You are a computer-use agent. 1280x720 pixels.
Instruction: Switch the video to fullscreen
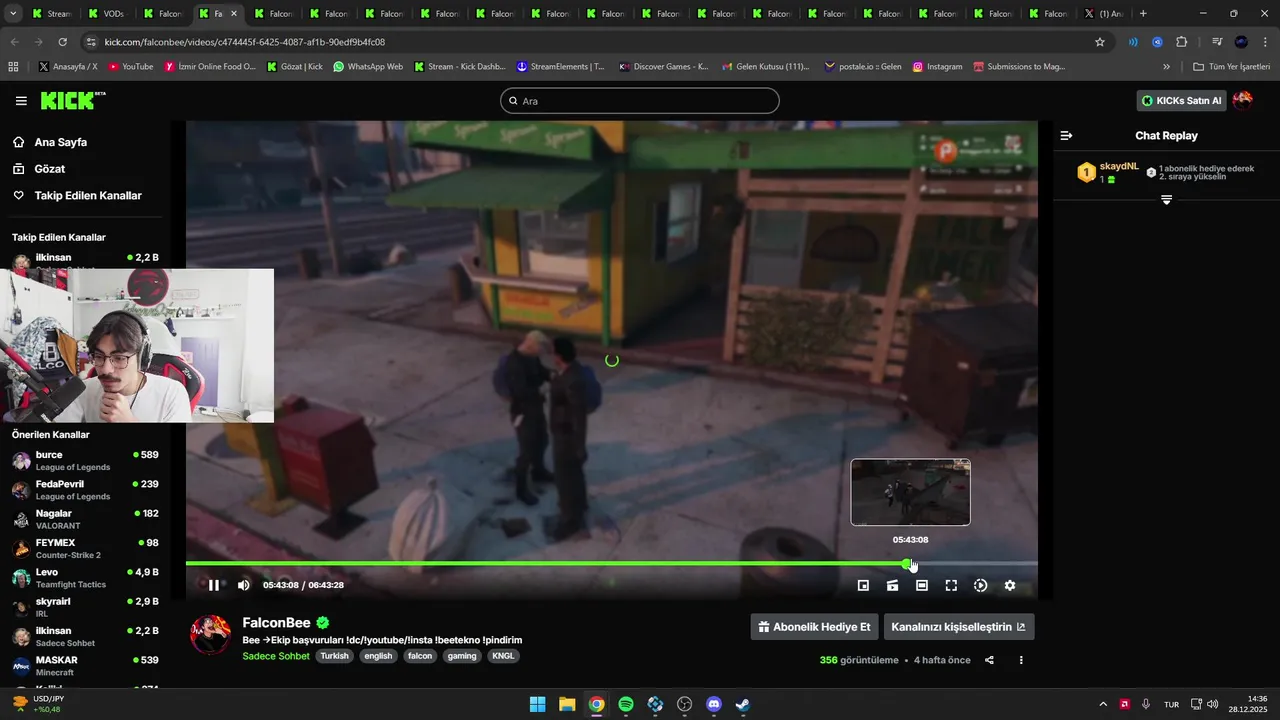pyautogui.click(x=951, y=586)
